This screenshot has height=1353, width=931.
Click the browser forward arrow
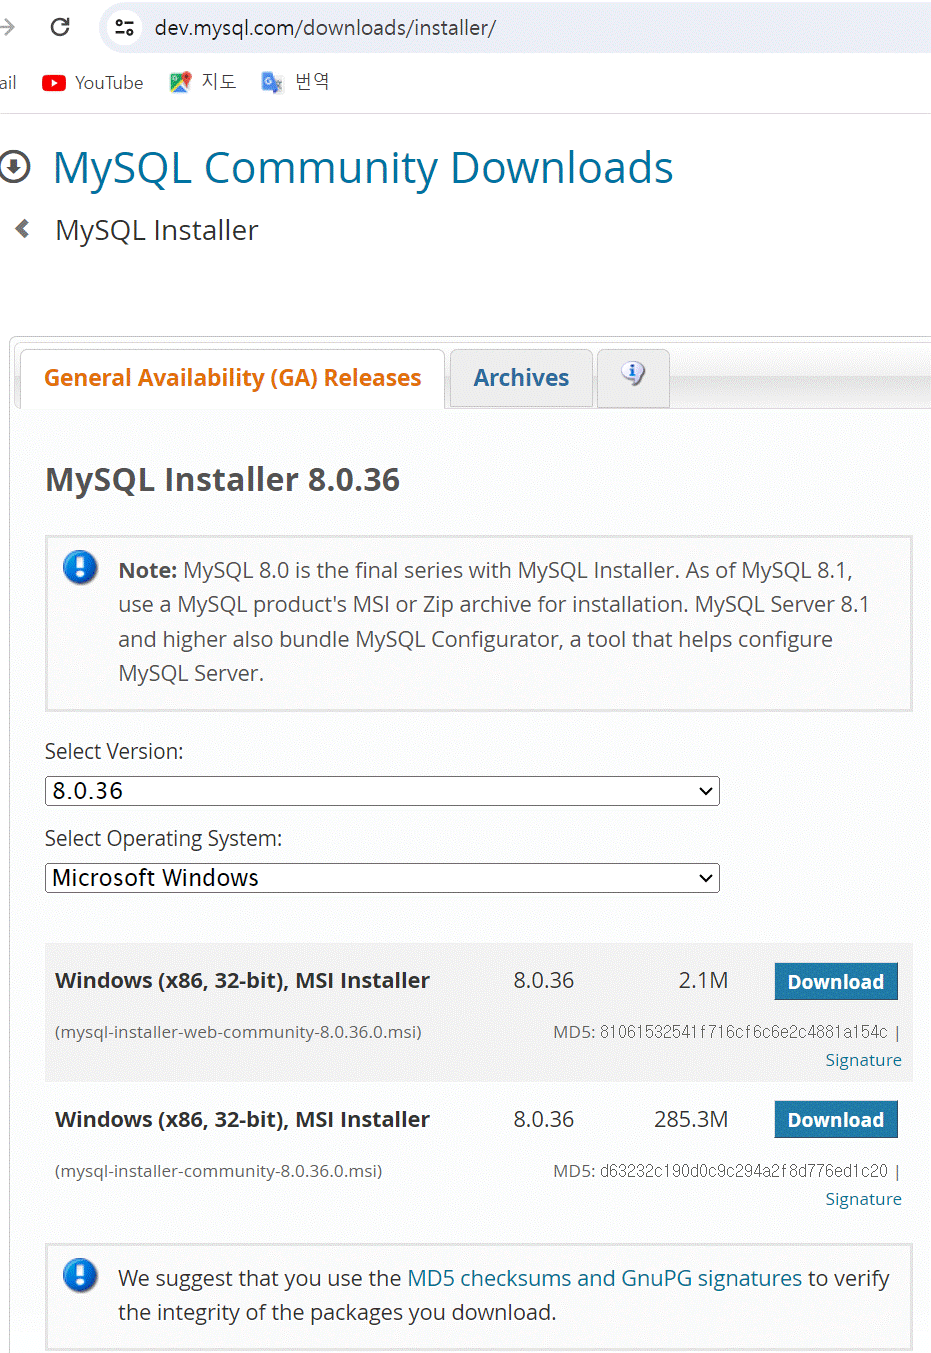coord(7,27)
